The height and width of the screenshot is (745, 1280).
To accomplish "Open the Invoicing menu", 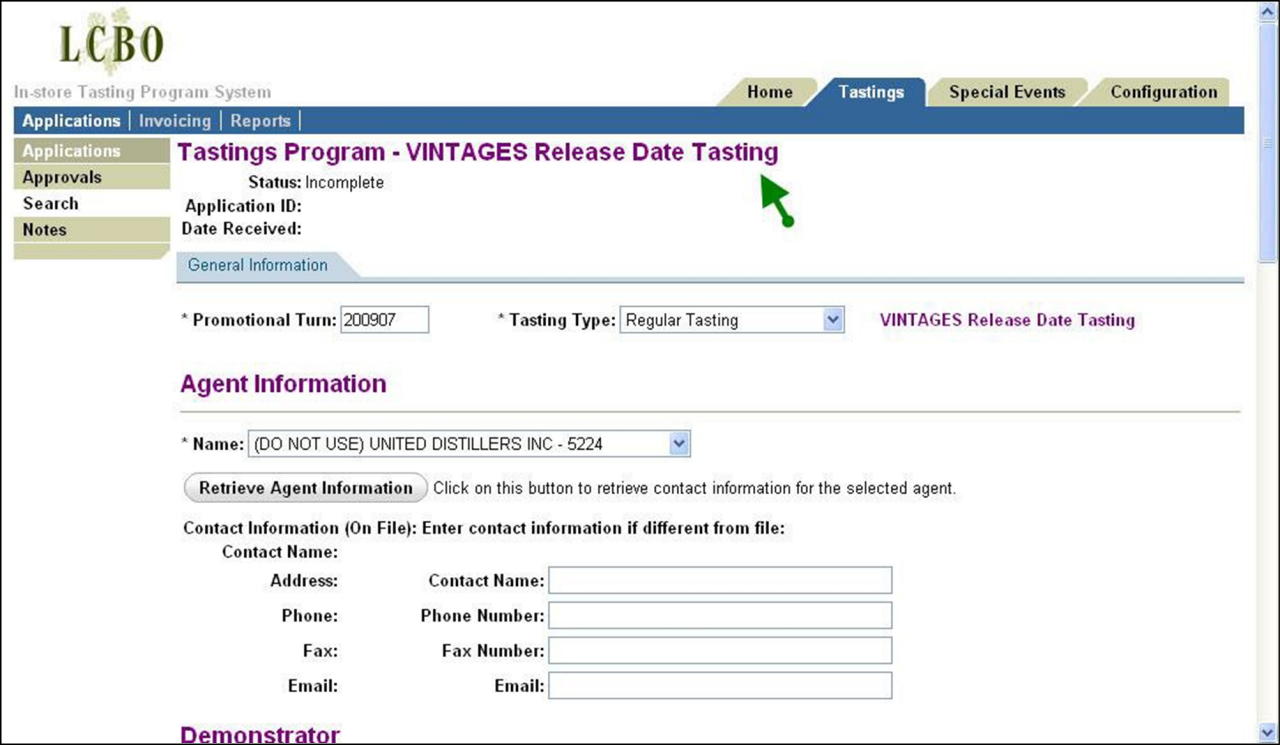I will [175, 121].
